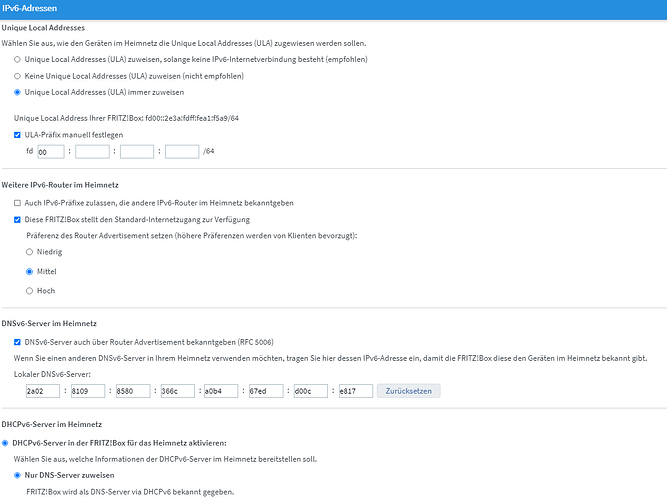667x500 pixels.
Task: Click the second empty ULA prefix field
Action: (x=92, y=151)
